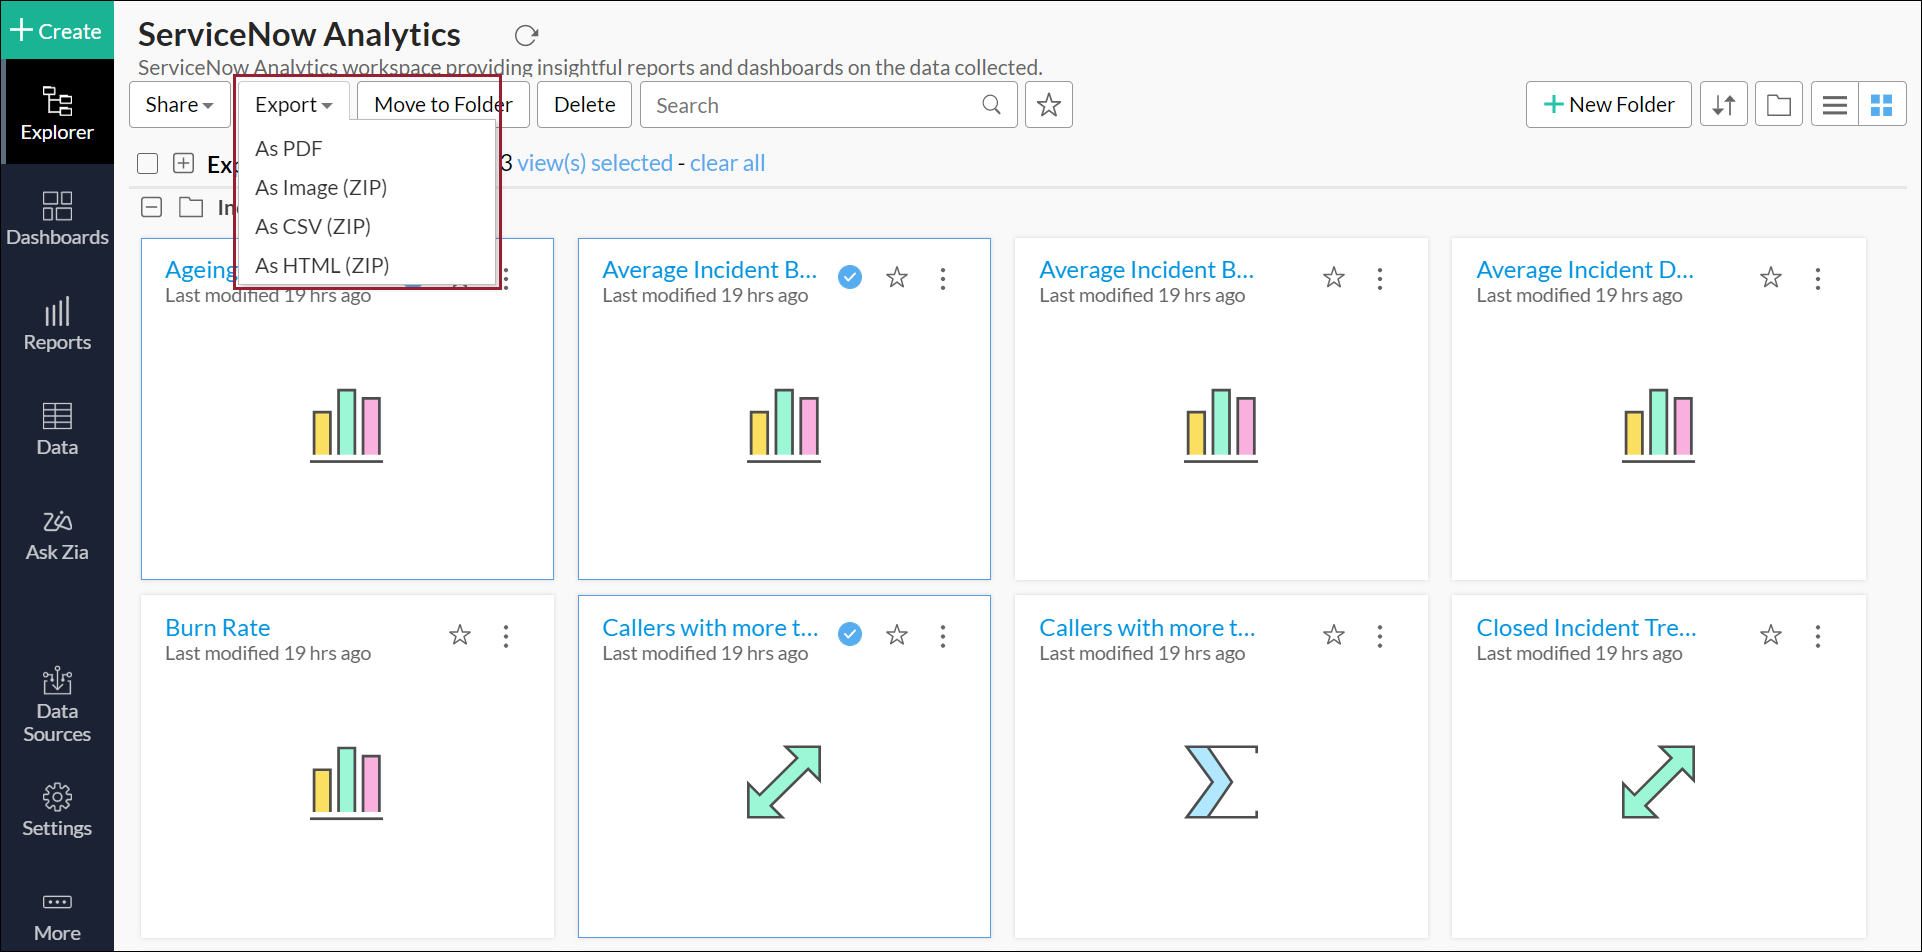Image resolution: width=1922 pixels, height=952 pixels.
Task: Go to Reports in the sidebar
Action: (57, 323)
